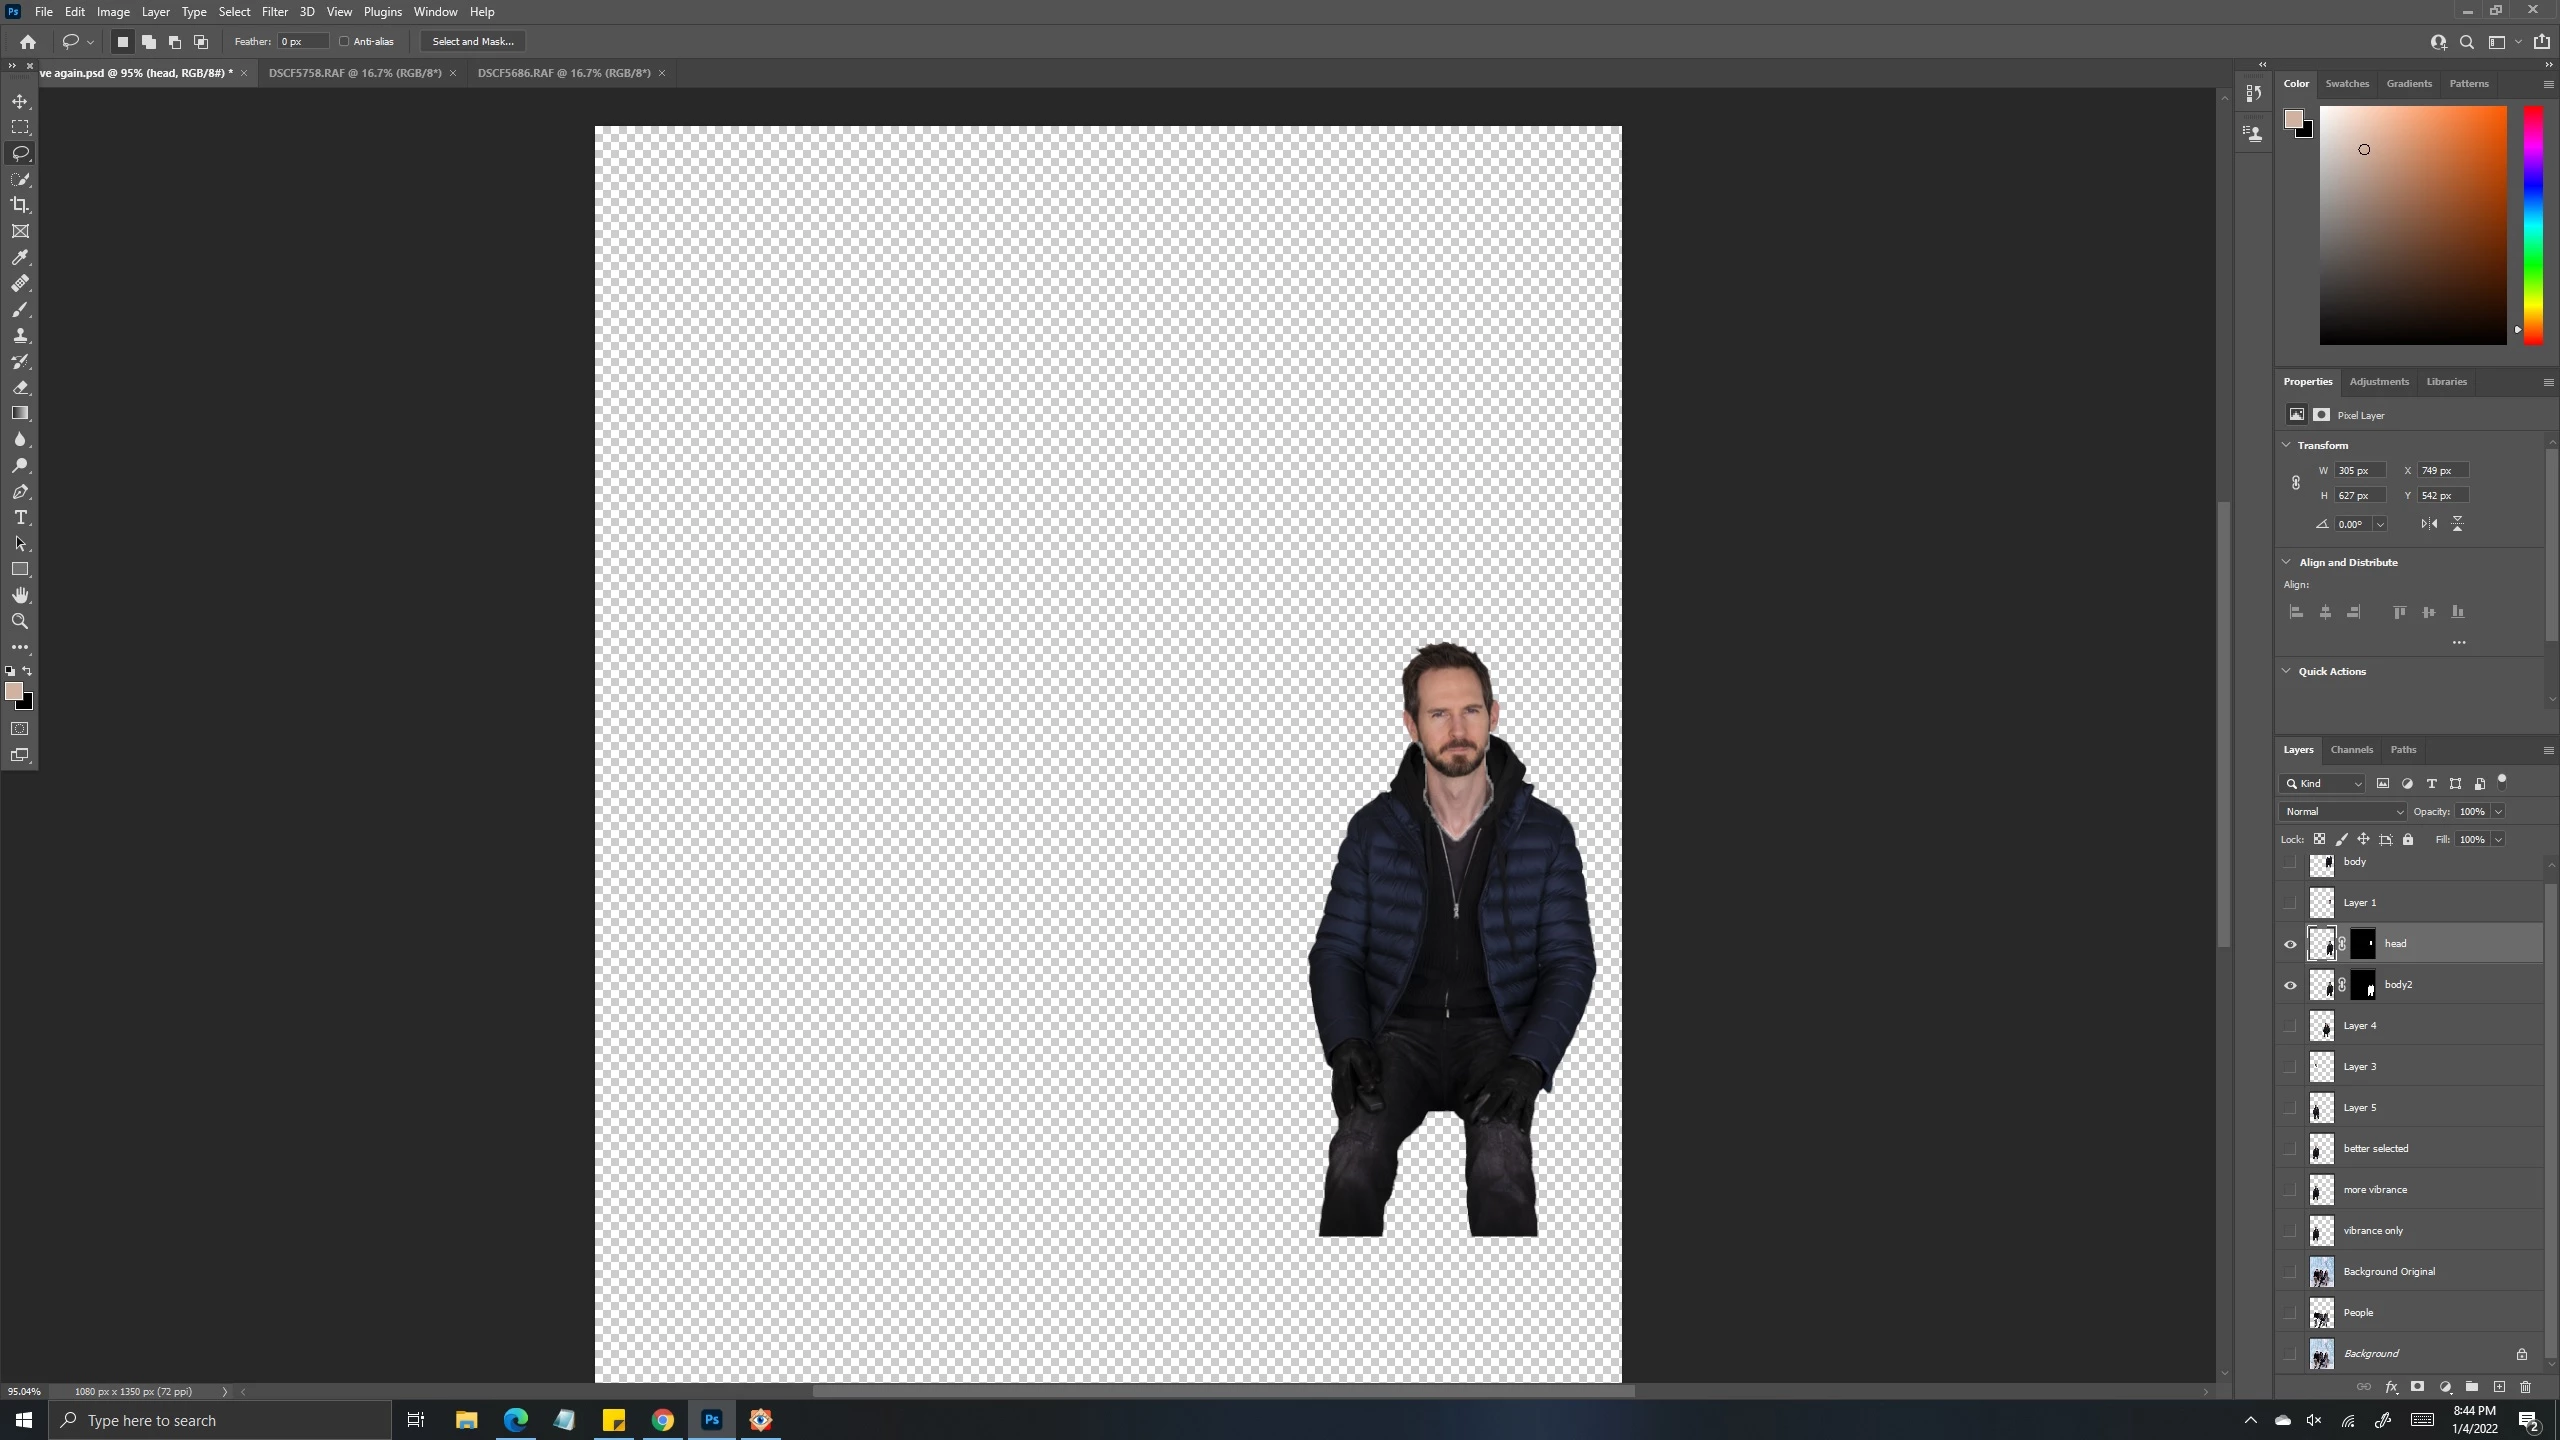Click the Feather input field
Screen dimensions: 2560x1440
click(302, 42)
